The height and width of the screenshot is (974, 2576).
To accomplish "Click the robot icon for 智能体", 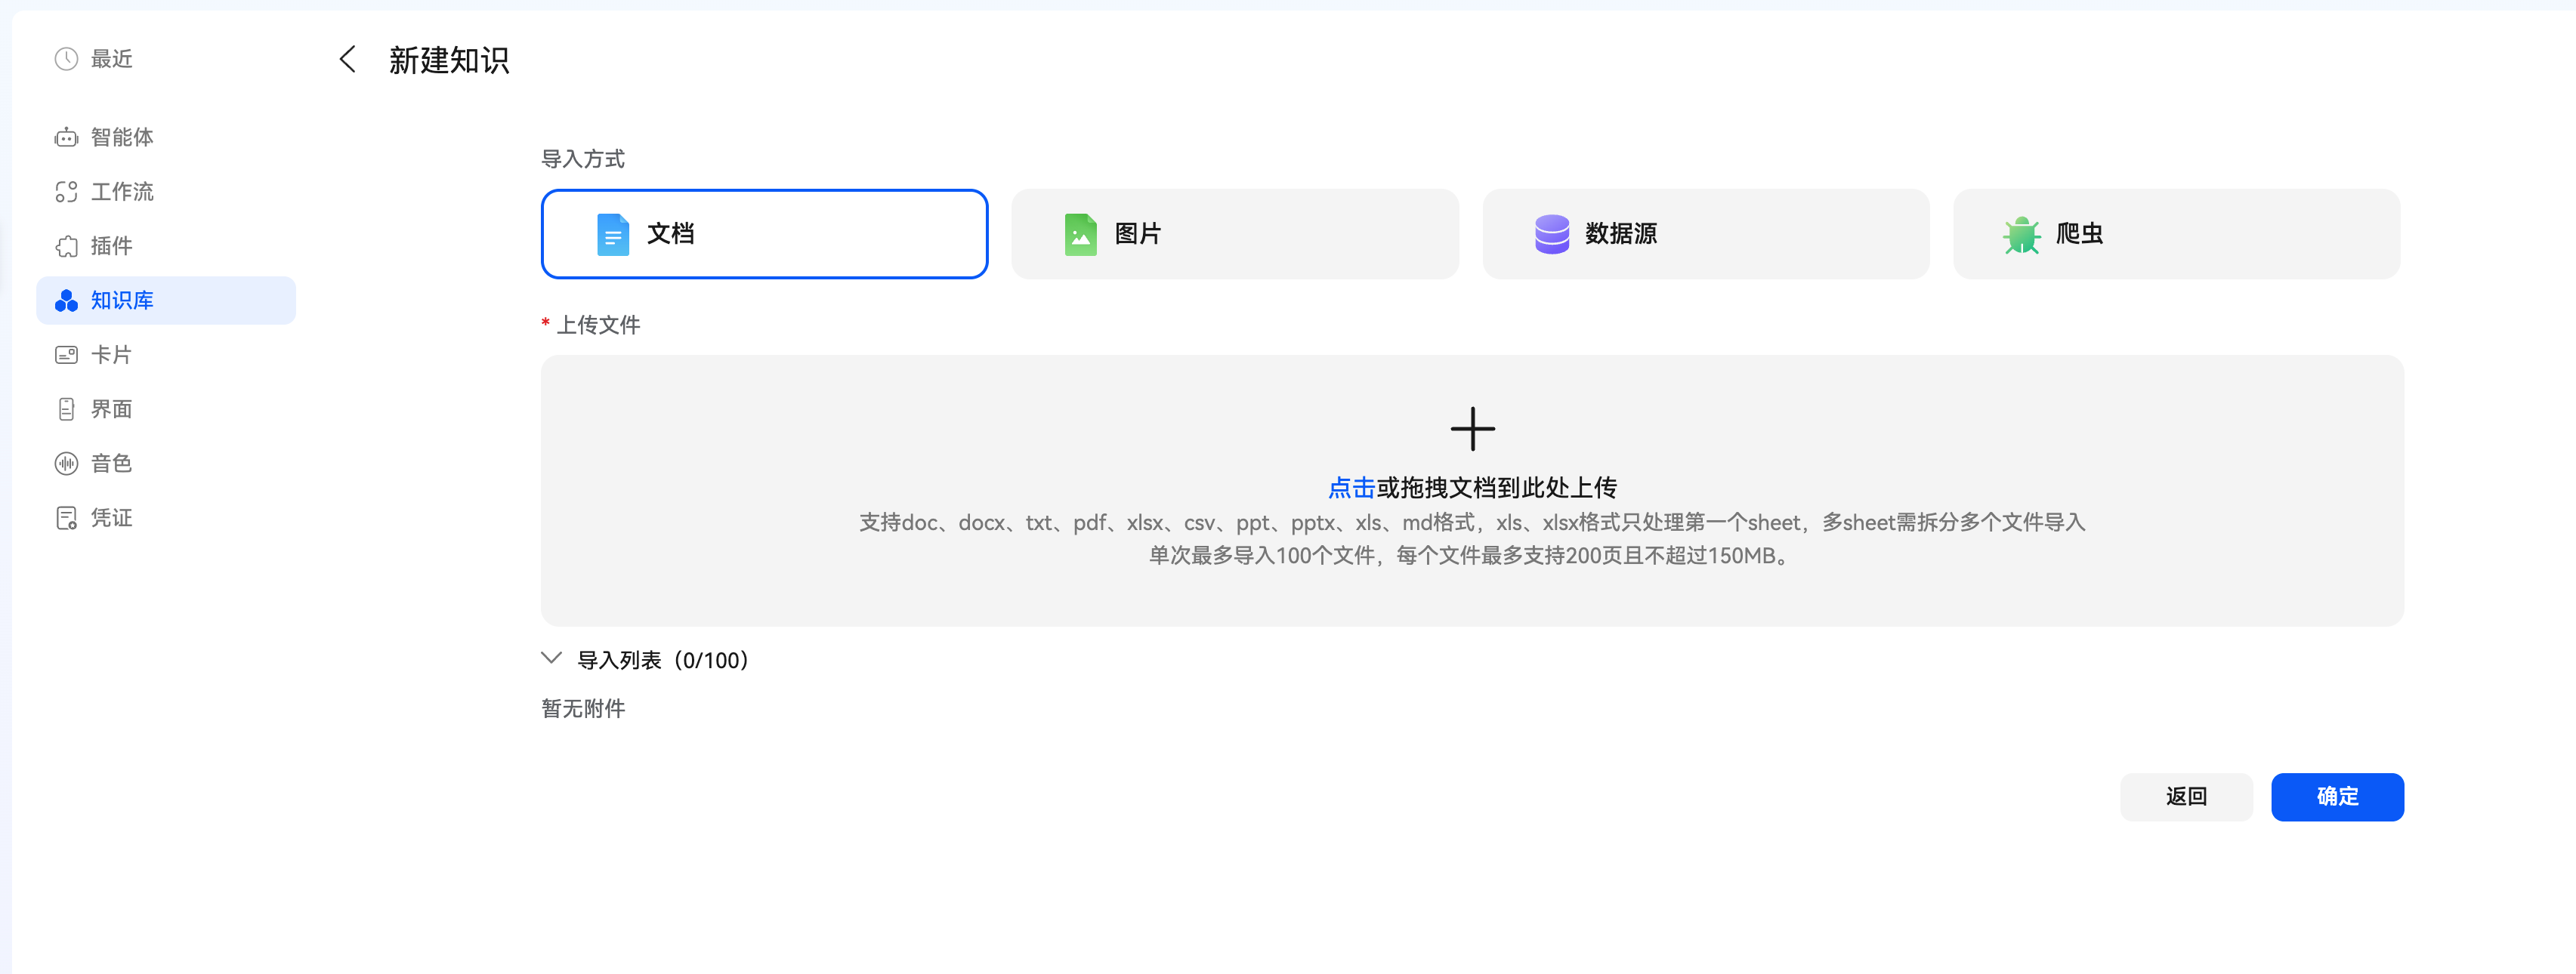I will [66, 137].
